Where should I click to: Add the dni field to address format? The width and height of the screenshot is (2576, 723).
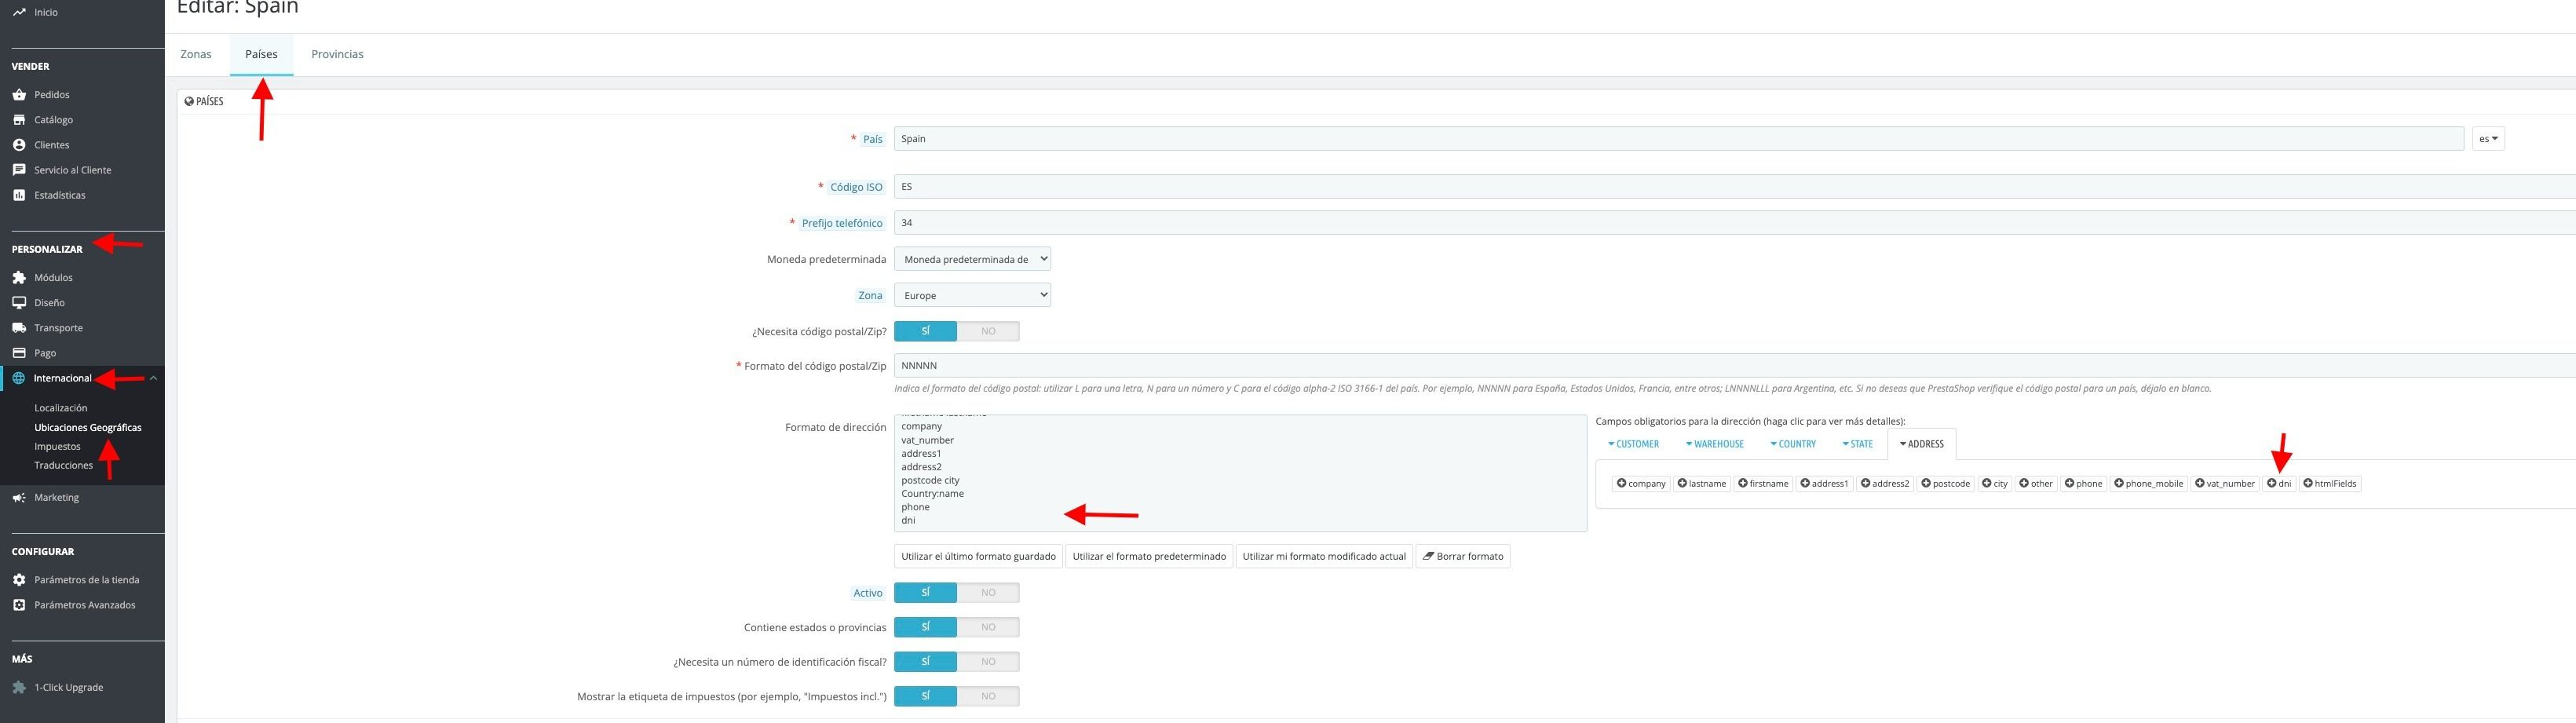click(2279, 484)
